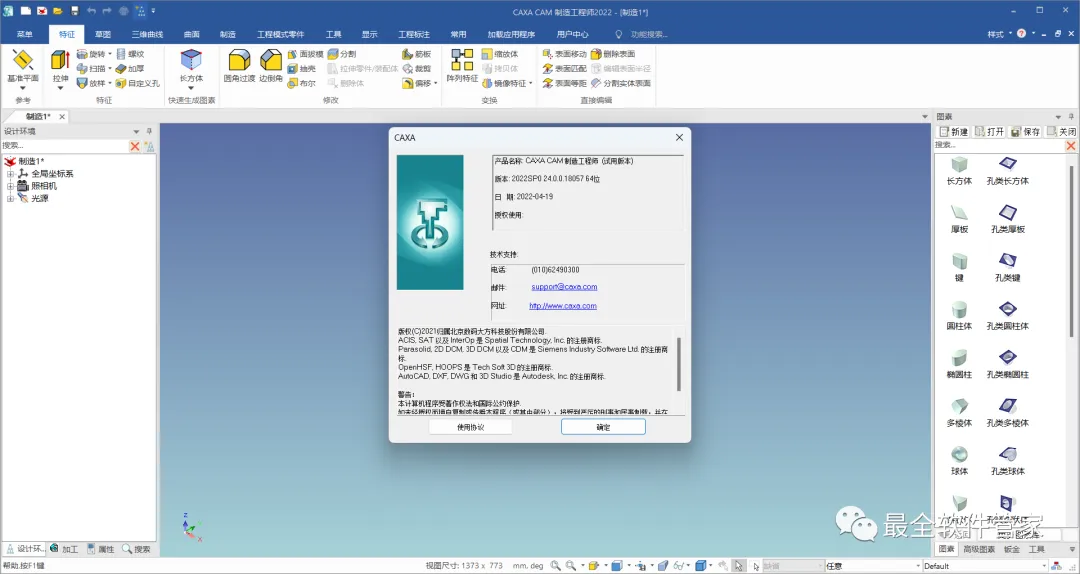1080x574 pixels.
Task: Select the 分割 split tool
Action: click(342, 54)
